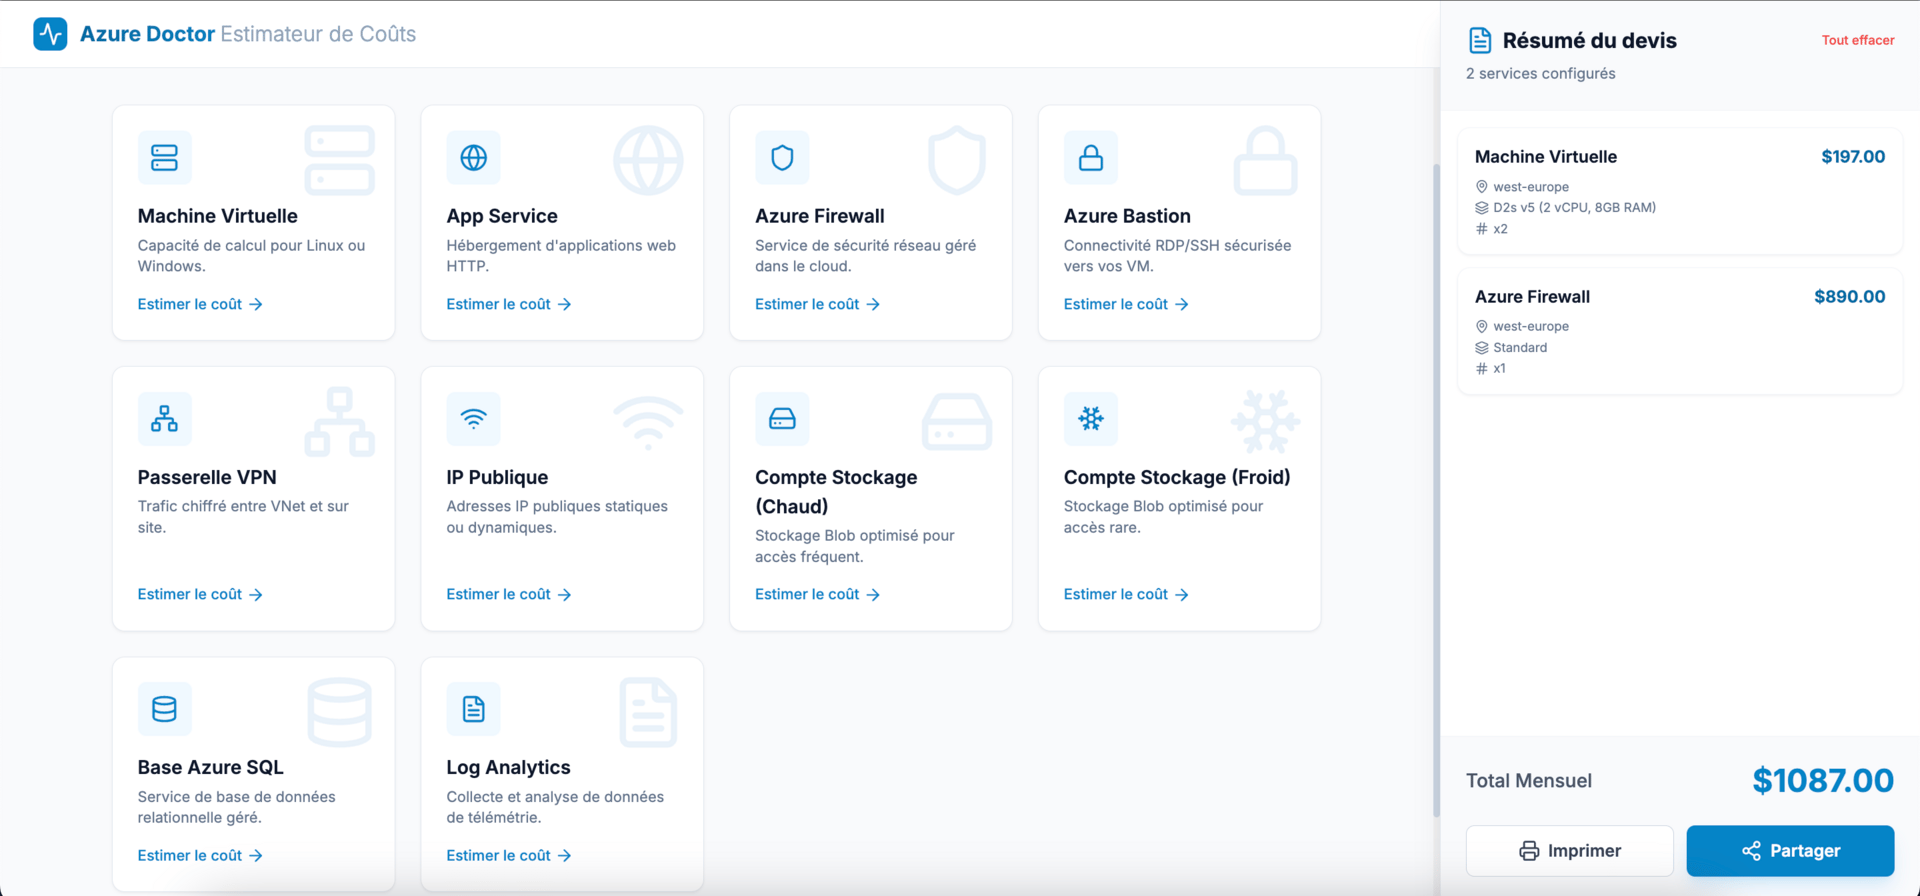Viewport: 1920px width, 896px height.
Task: Click the Azure Bastion padlock icon
Action: pyautogui.click(x=1091, y=158)
